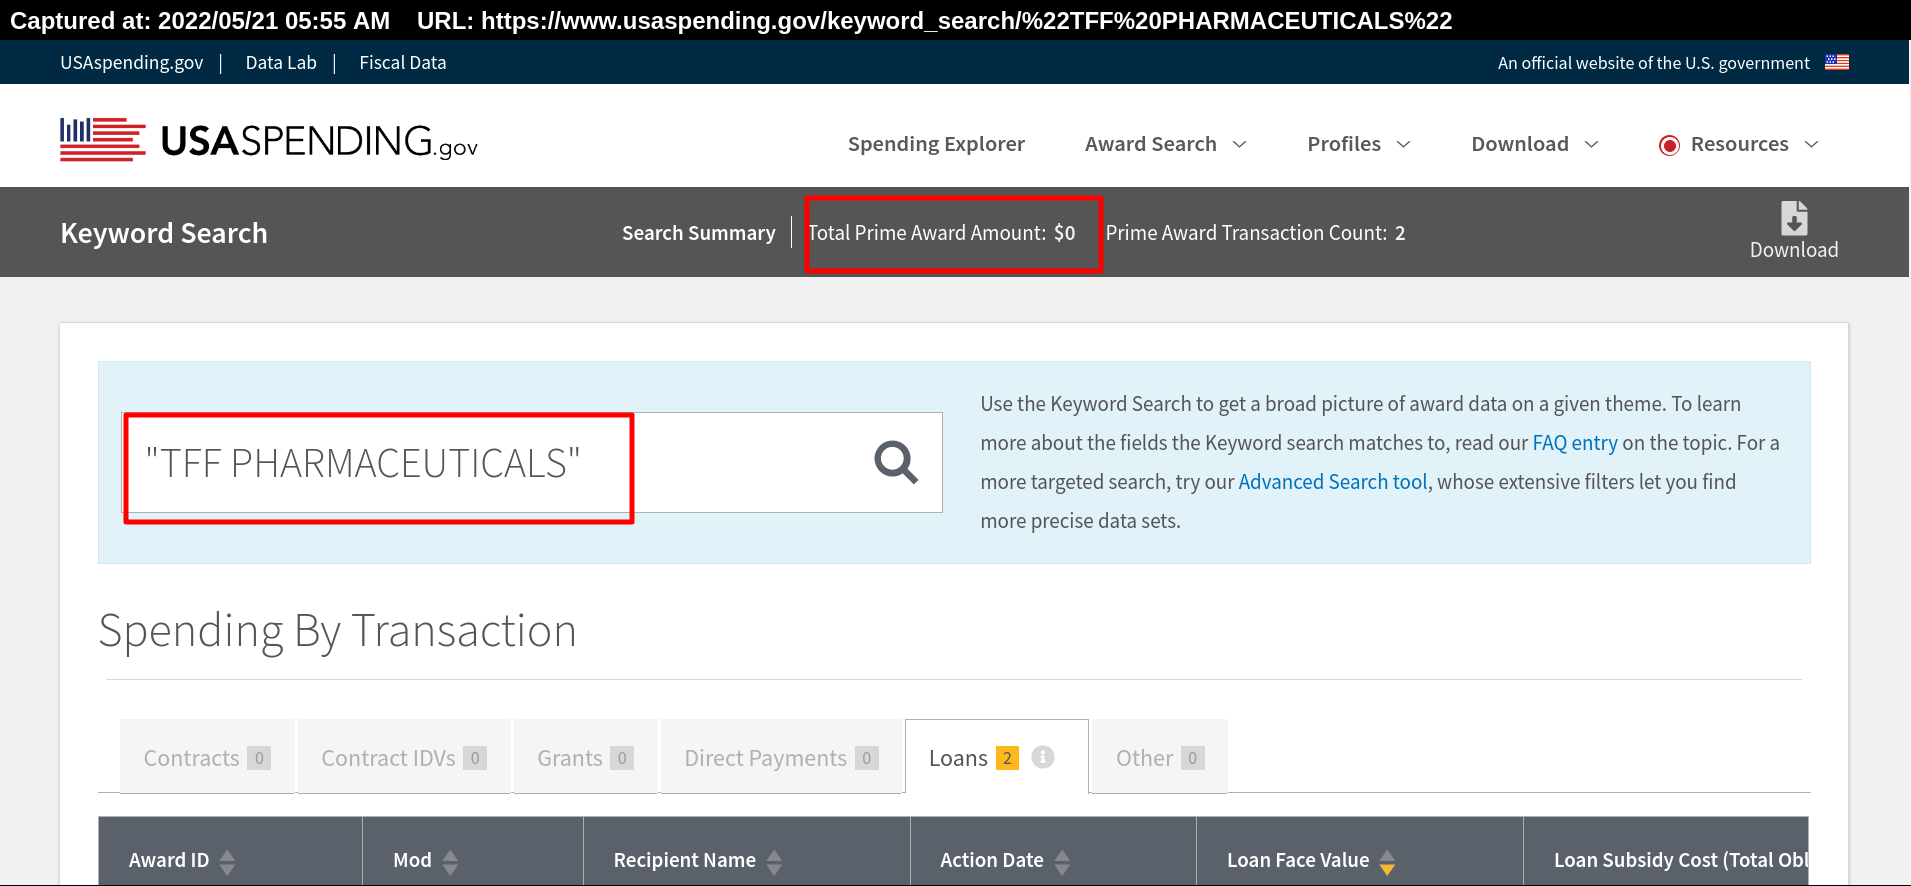
Task: Open the Data Lab link
Action: 281,62
